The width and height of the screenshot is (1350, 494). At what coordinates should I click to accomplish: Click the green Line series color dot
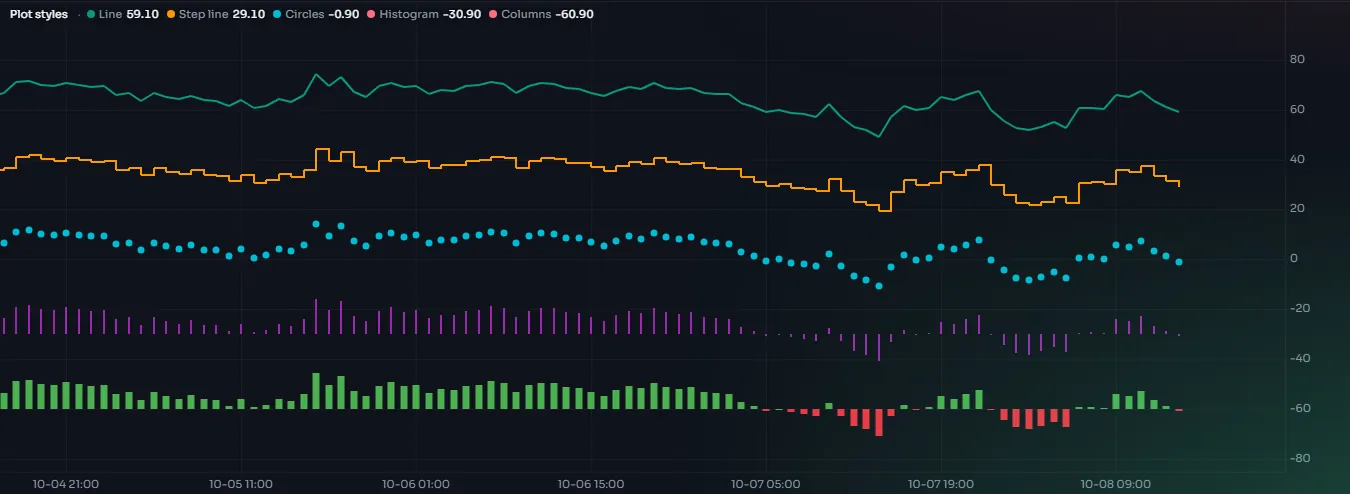(91, 15)
